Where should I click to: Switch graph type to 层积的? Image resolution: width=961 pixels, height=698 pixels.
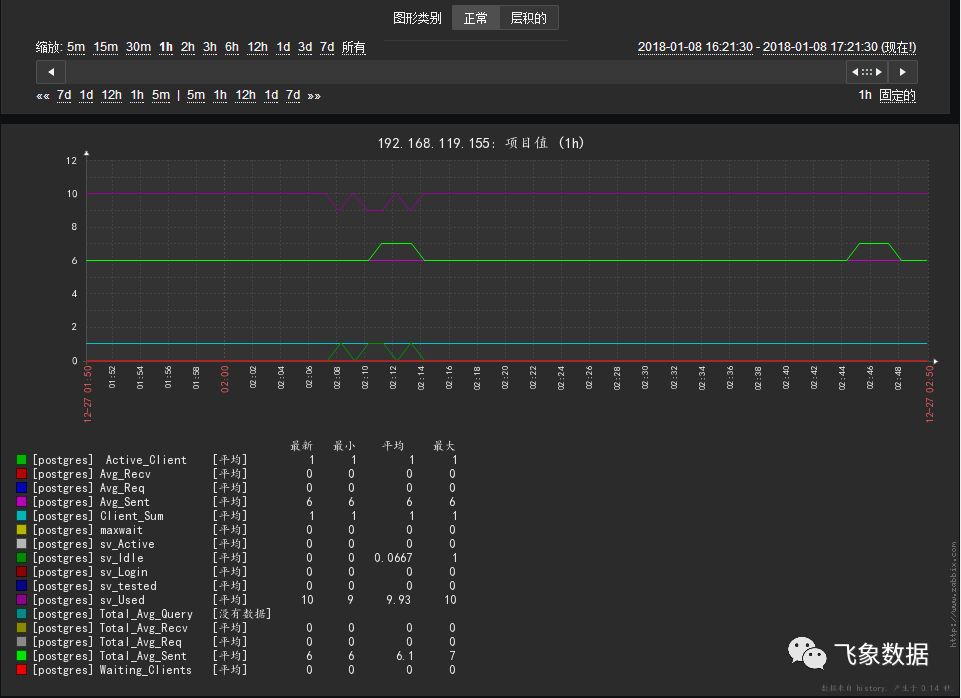[x=528, y=18]
